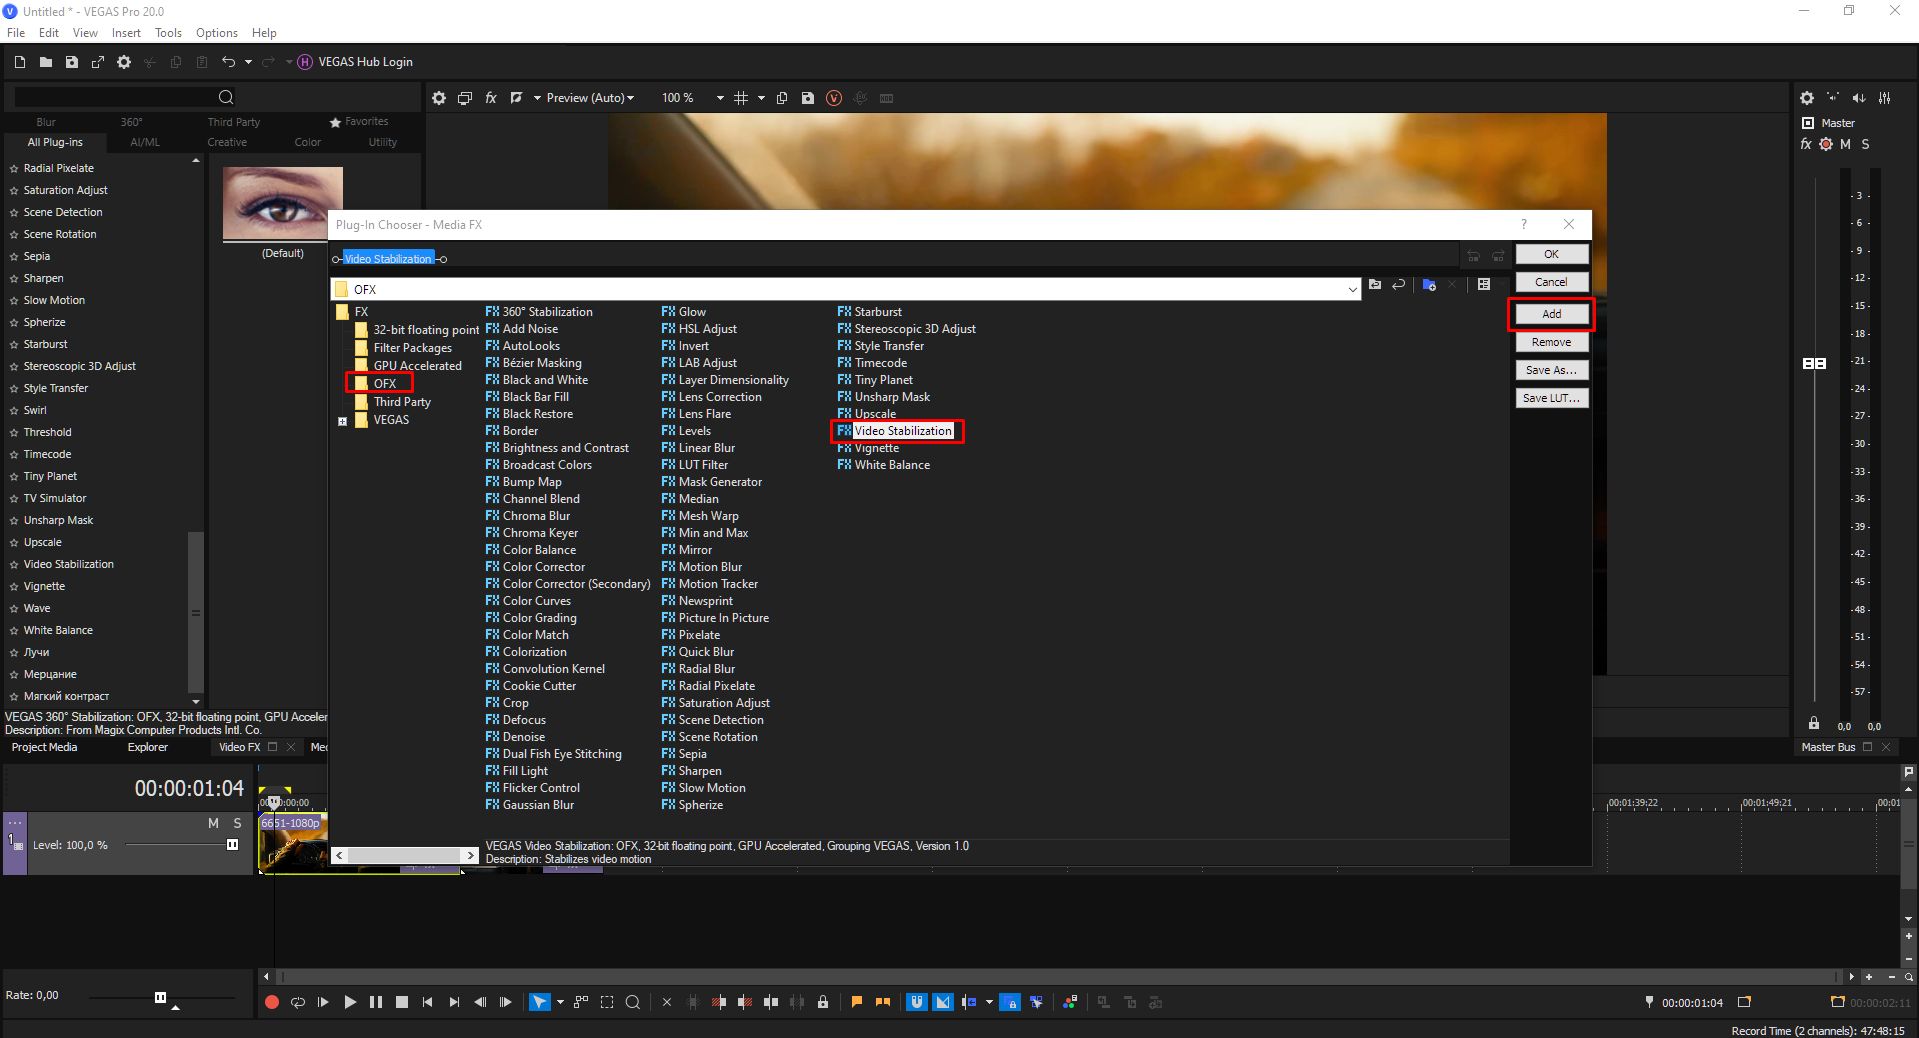Viewport: 1919px width, 1038px height.
Task: Open the 100 % preview zoom dropdown
Action: (719, 98)
